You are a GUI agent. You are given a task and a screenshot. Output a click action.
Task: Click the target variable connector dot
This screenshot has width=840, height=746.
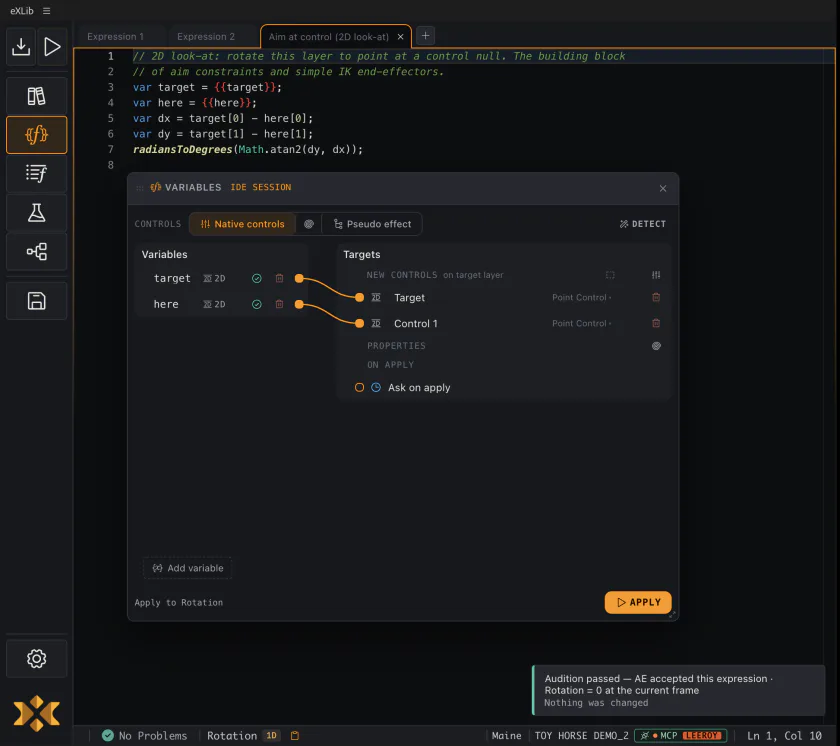point(299,278)
